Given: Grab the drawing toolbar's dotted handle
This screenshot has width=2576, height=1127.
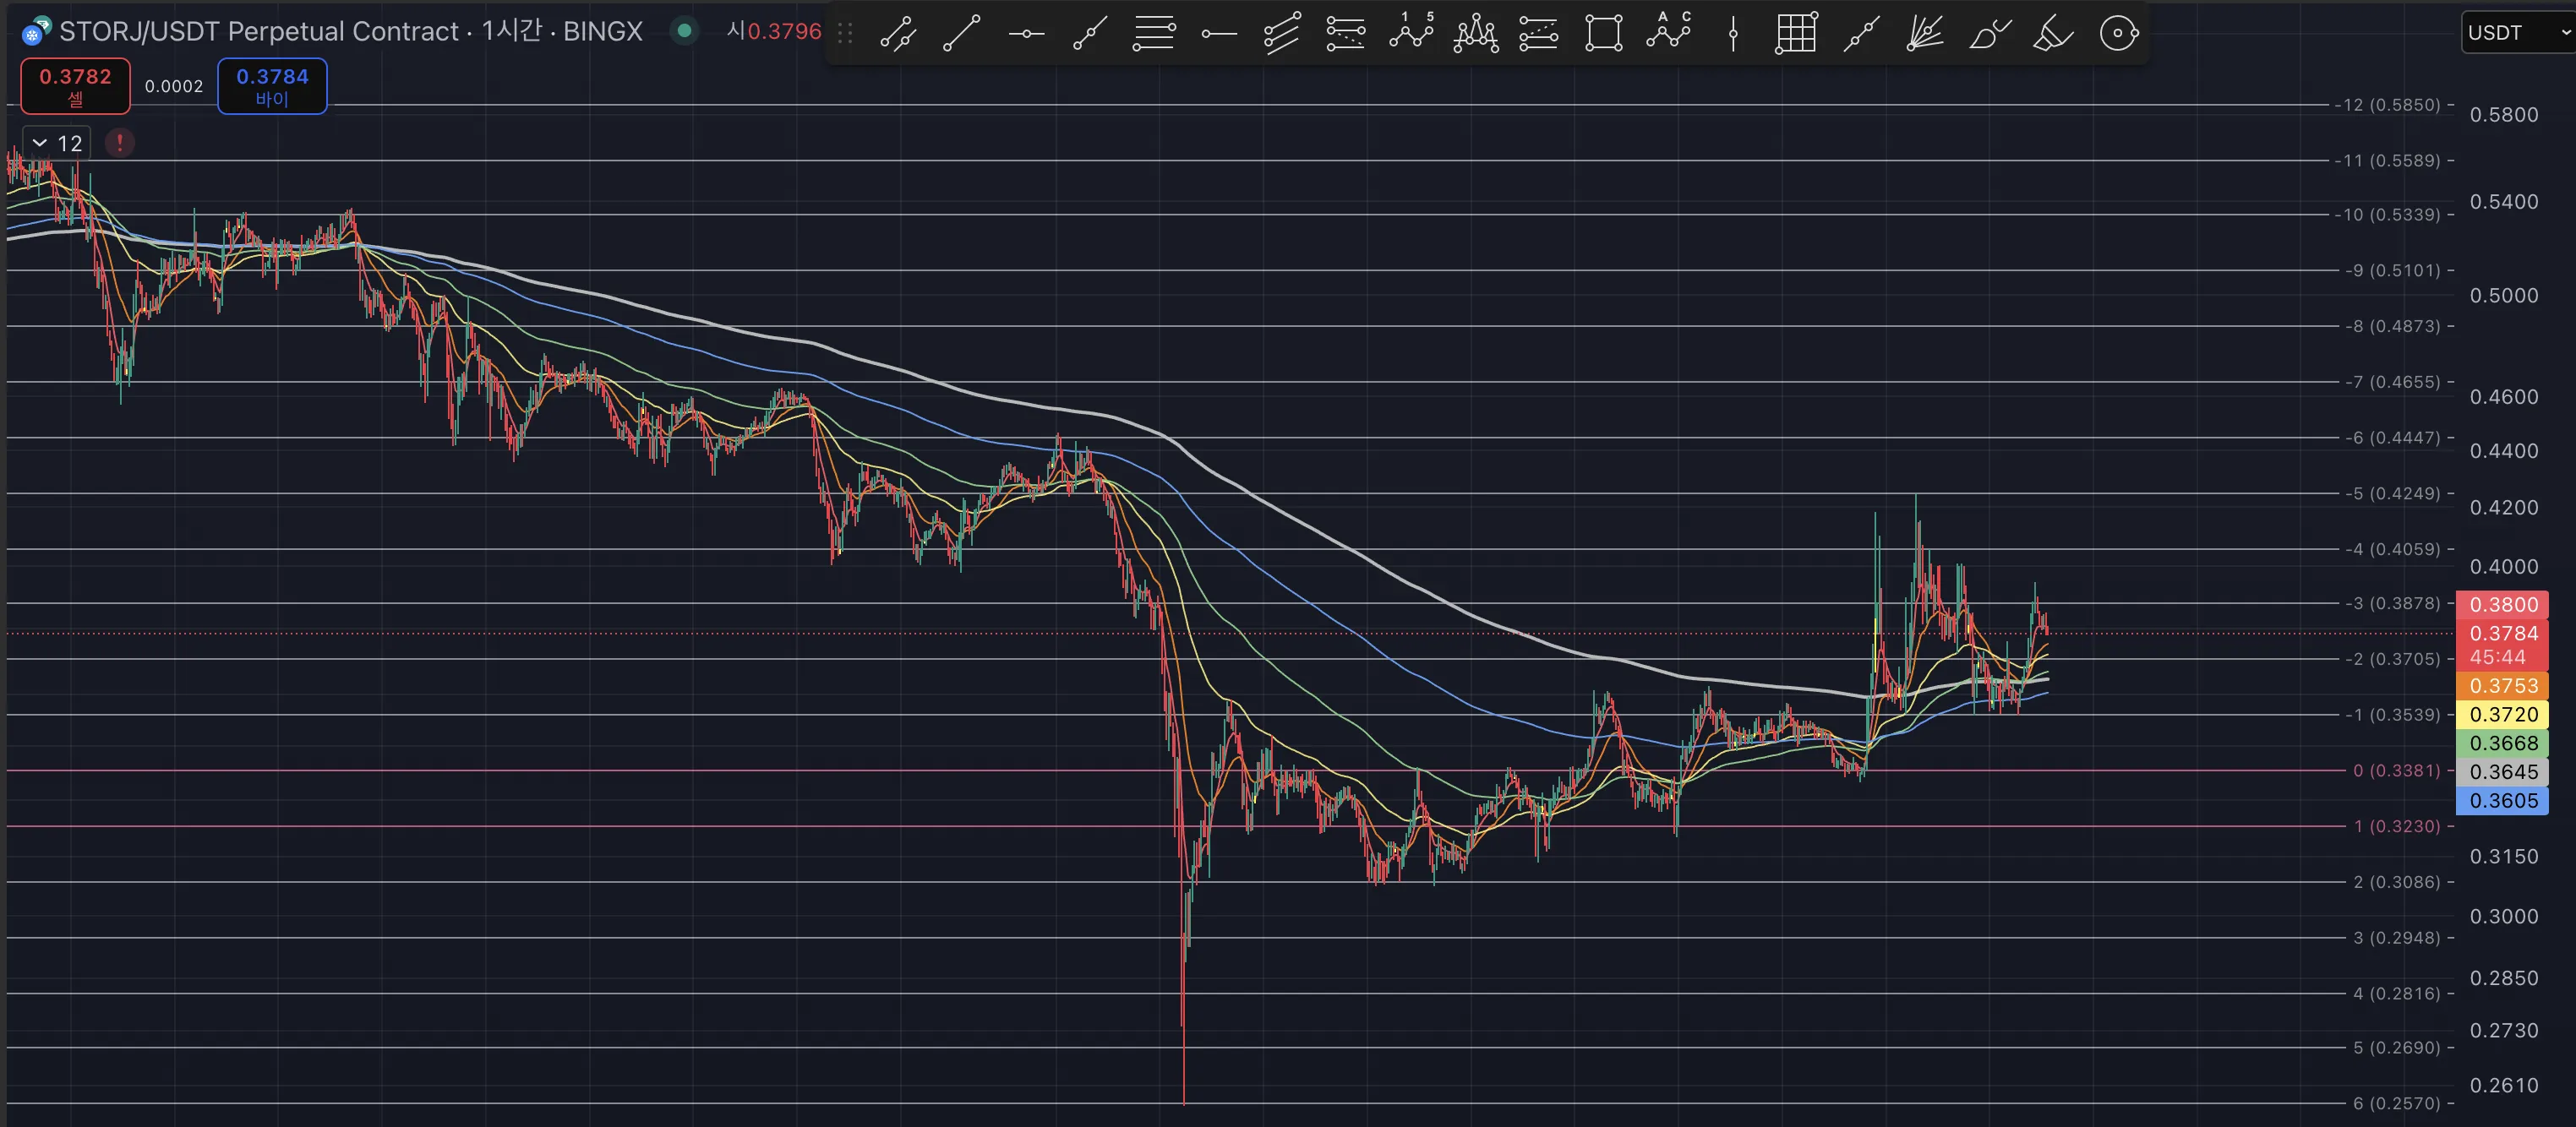Looking at the screenshot, I should (x=845, y=33).
